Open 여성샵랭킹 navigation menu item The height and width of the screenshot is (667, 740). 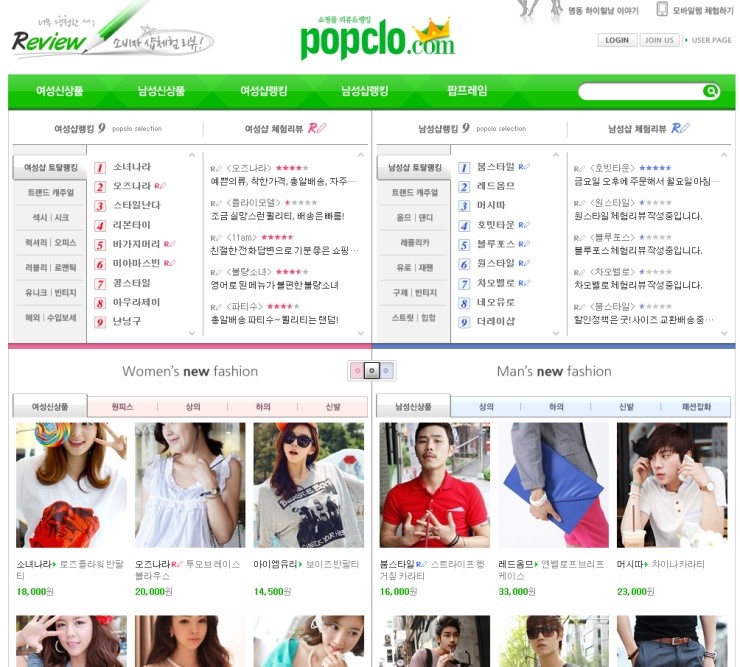263,91
